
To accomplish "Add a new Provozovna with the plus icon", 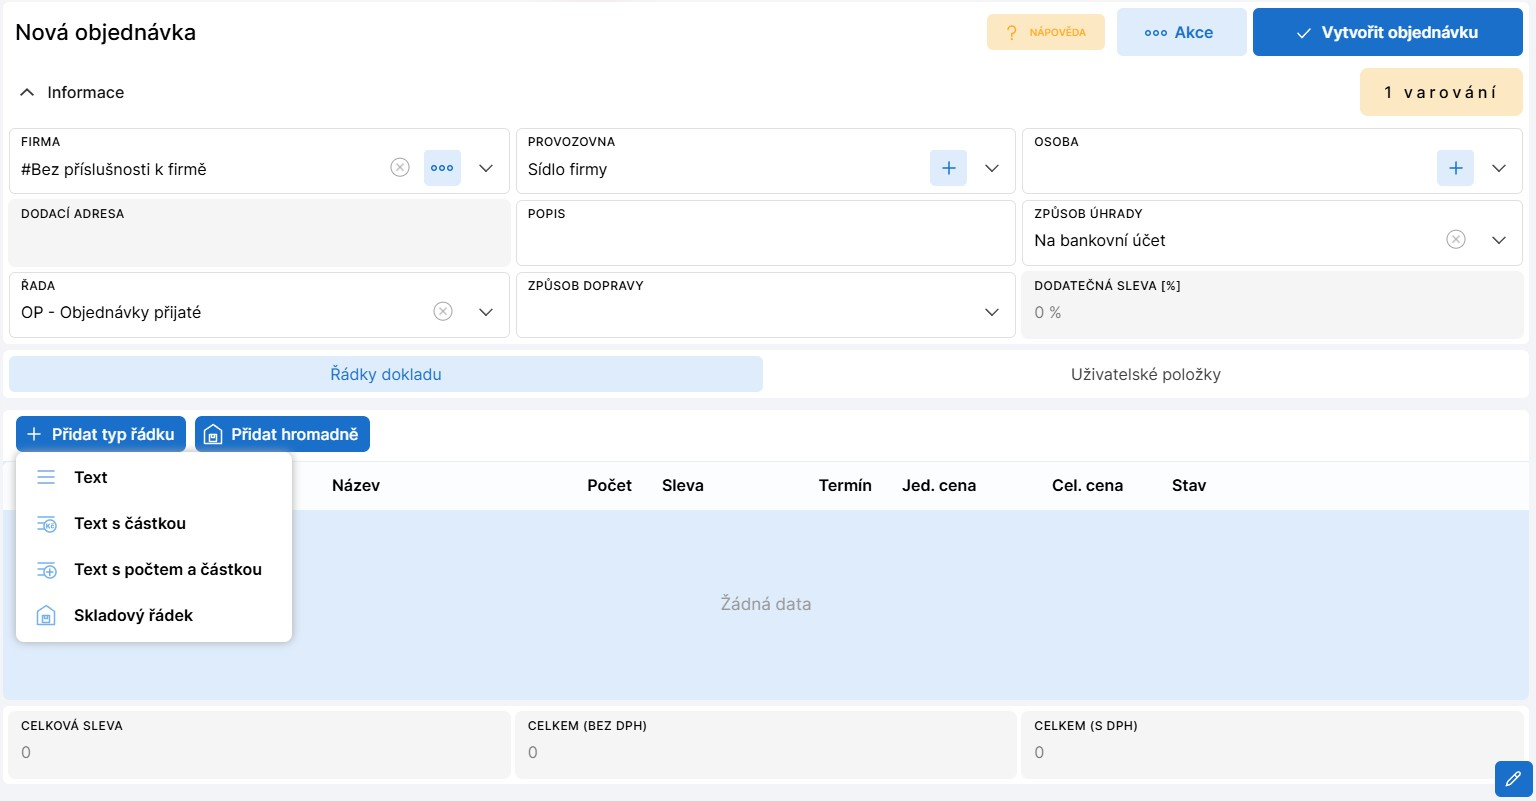I will [949, 168].
